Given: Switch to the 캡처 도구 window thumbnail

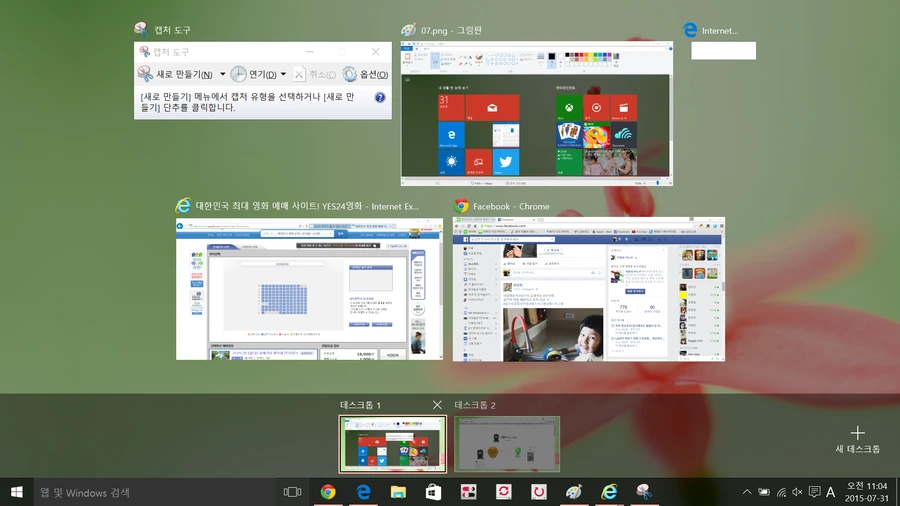Looking at the screenshot, I should [x=263, y=80].
